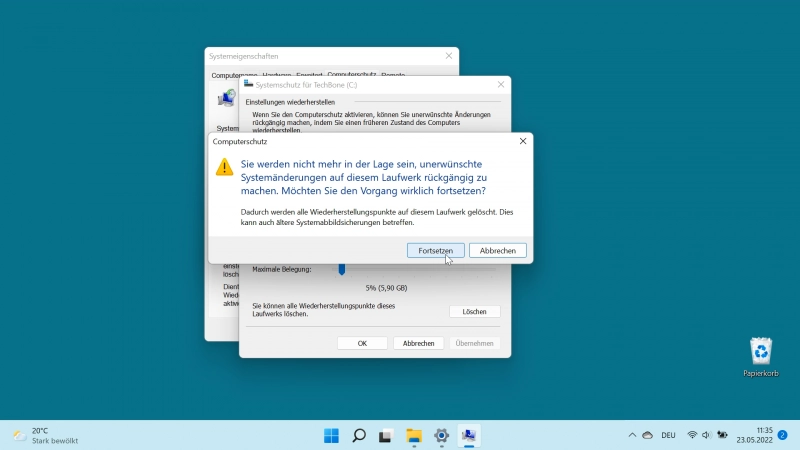
Task: Click the Einstellungen wiederherstellen heading
Action: coord(290,102)
